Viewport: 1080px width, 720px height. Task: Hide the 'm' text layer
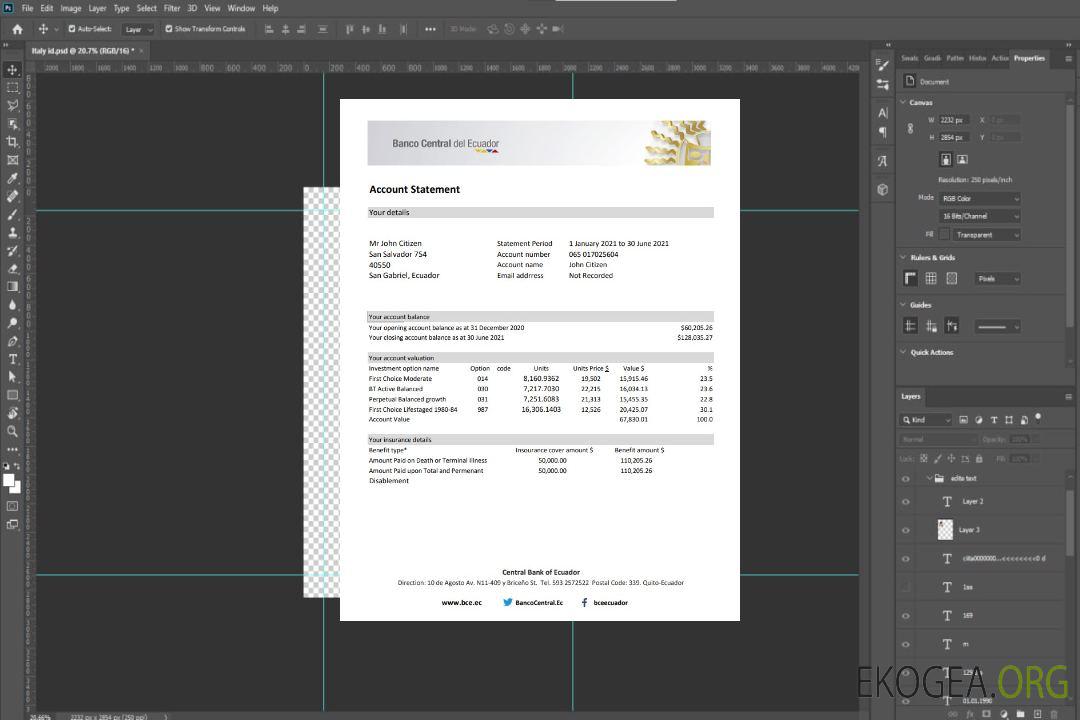(x=906, y=645)
